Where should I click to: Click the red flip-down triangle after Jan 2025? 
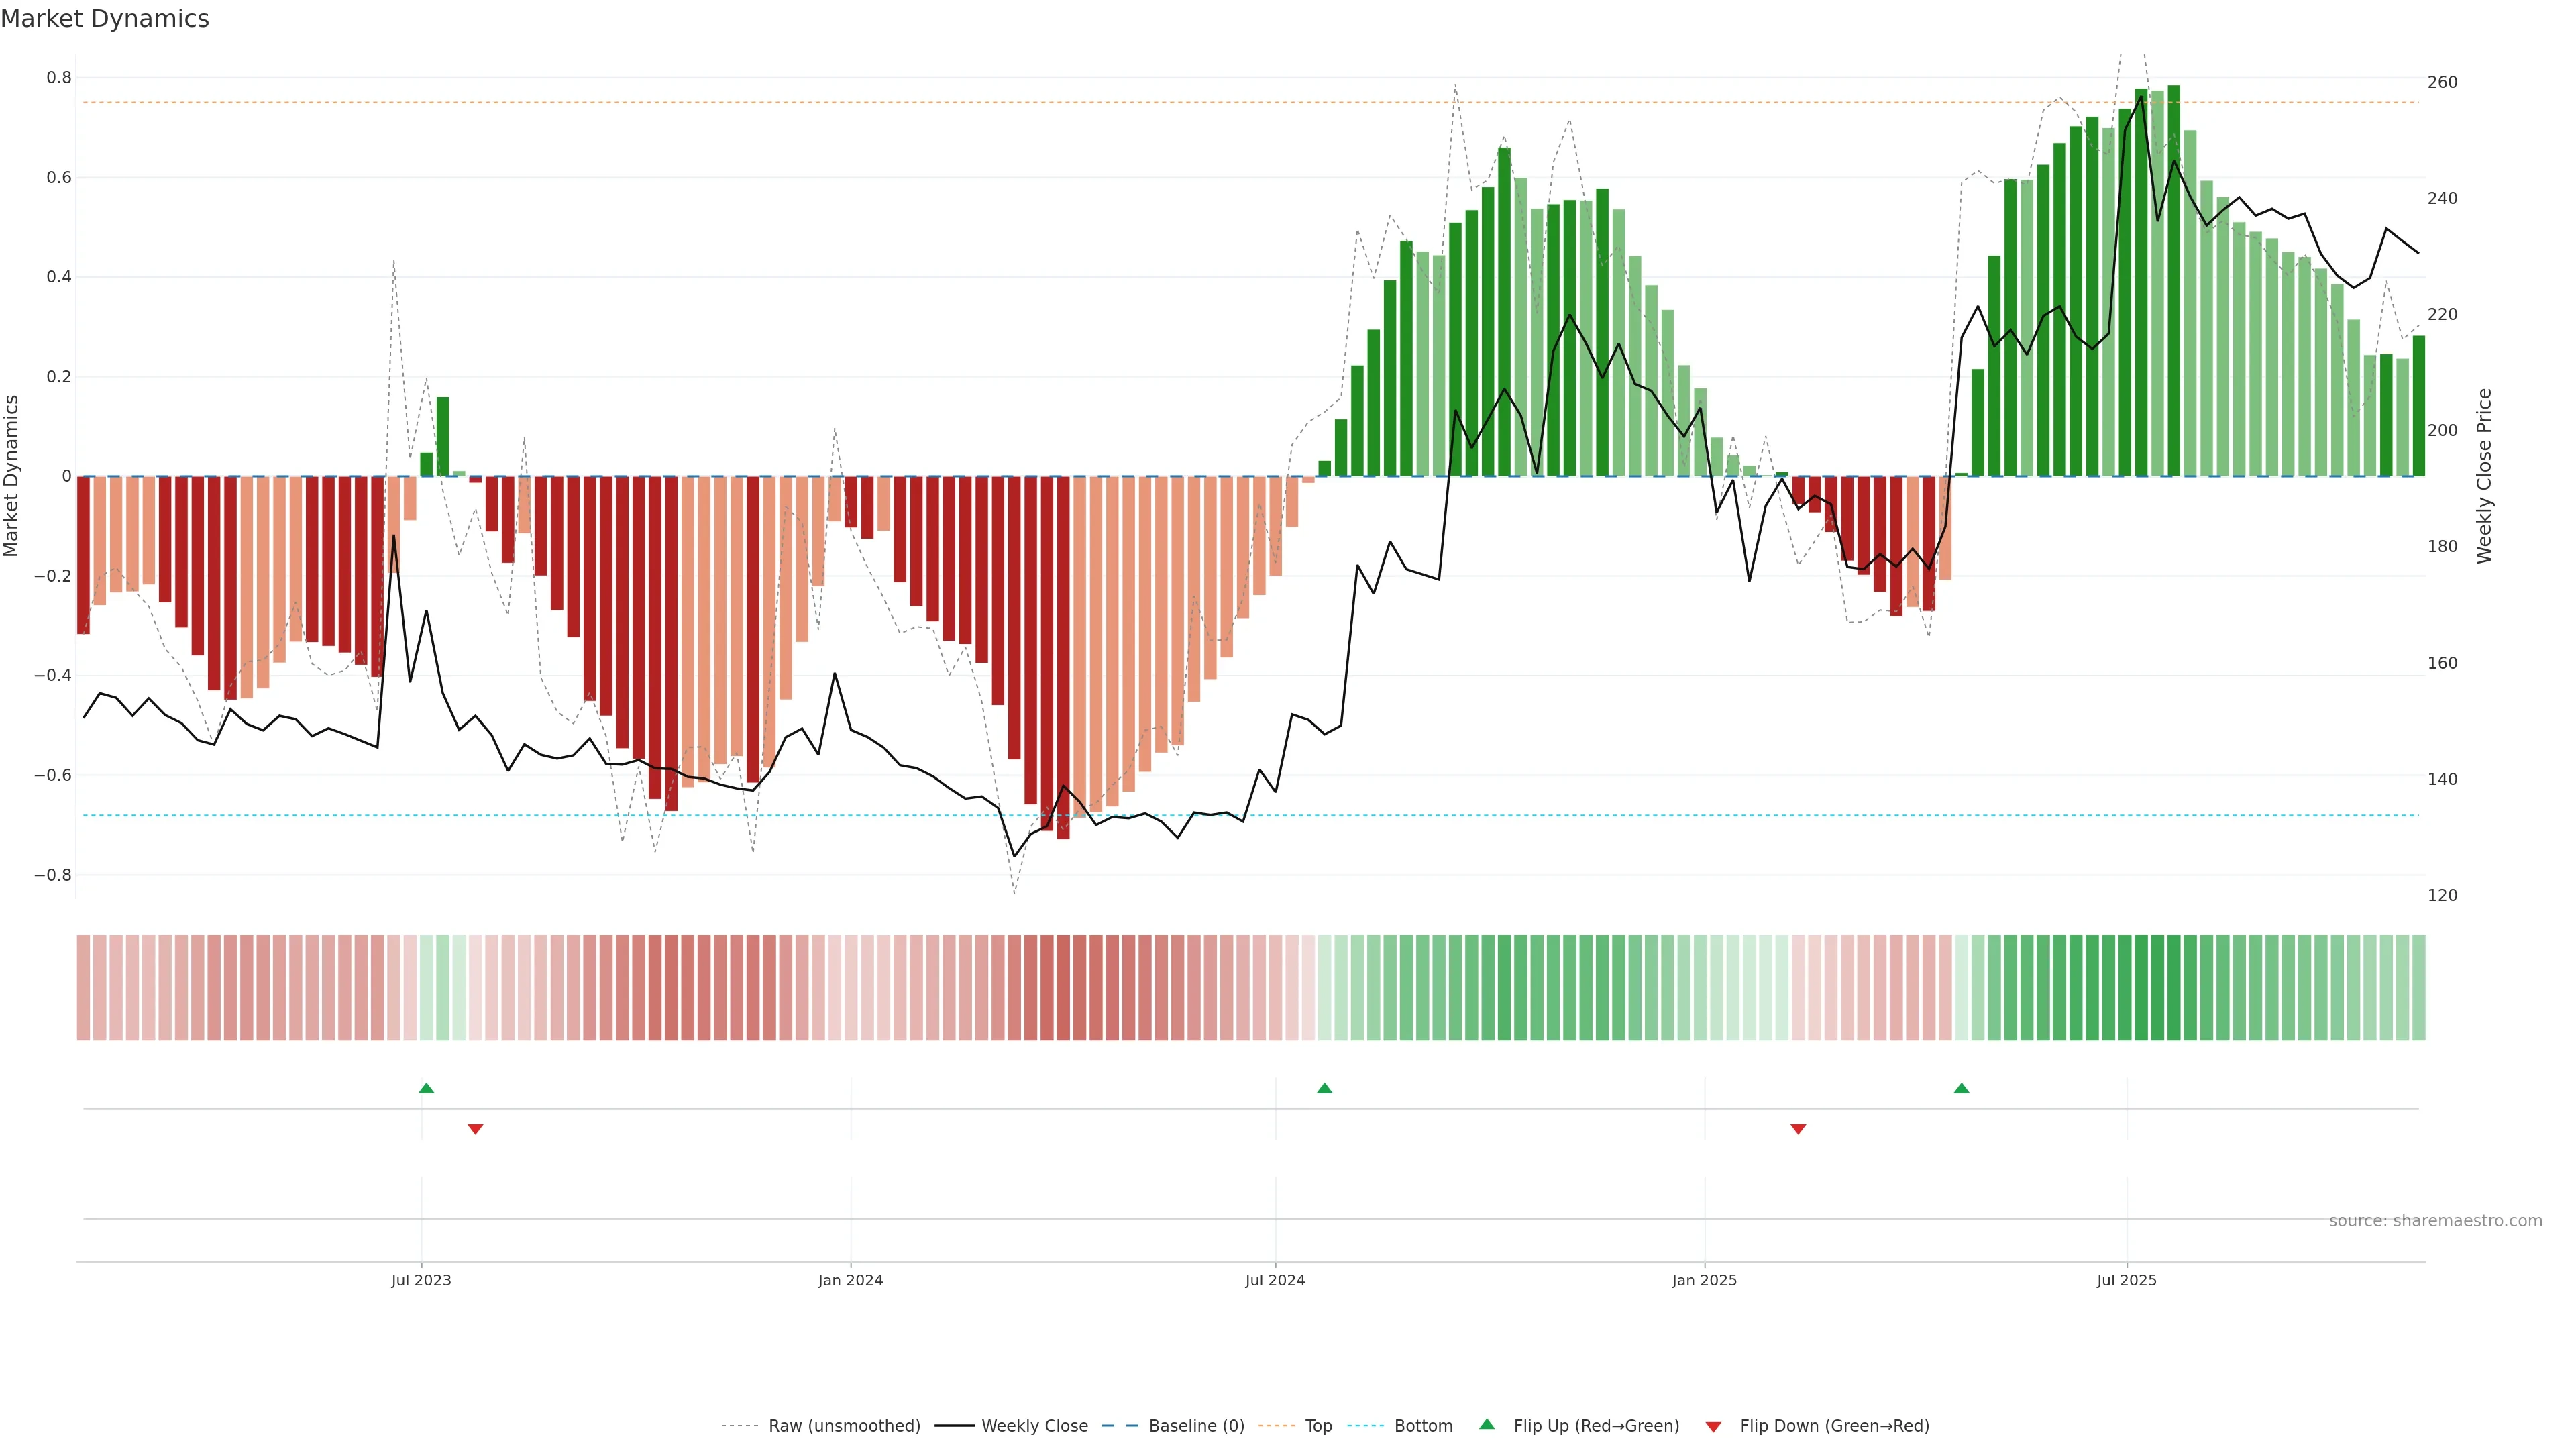(x=1798, y=1129)
